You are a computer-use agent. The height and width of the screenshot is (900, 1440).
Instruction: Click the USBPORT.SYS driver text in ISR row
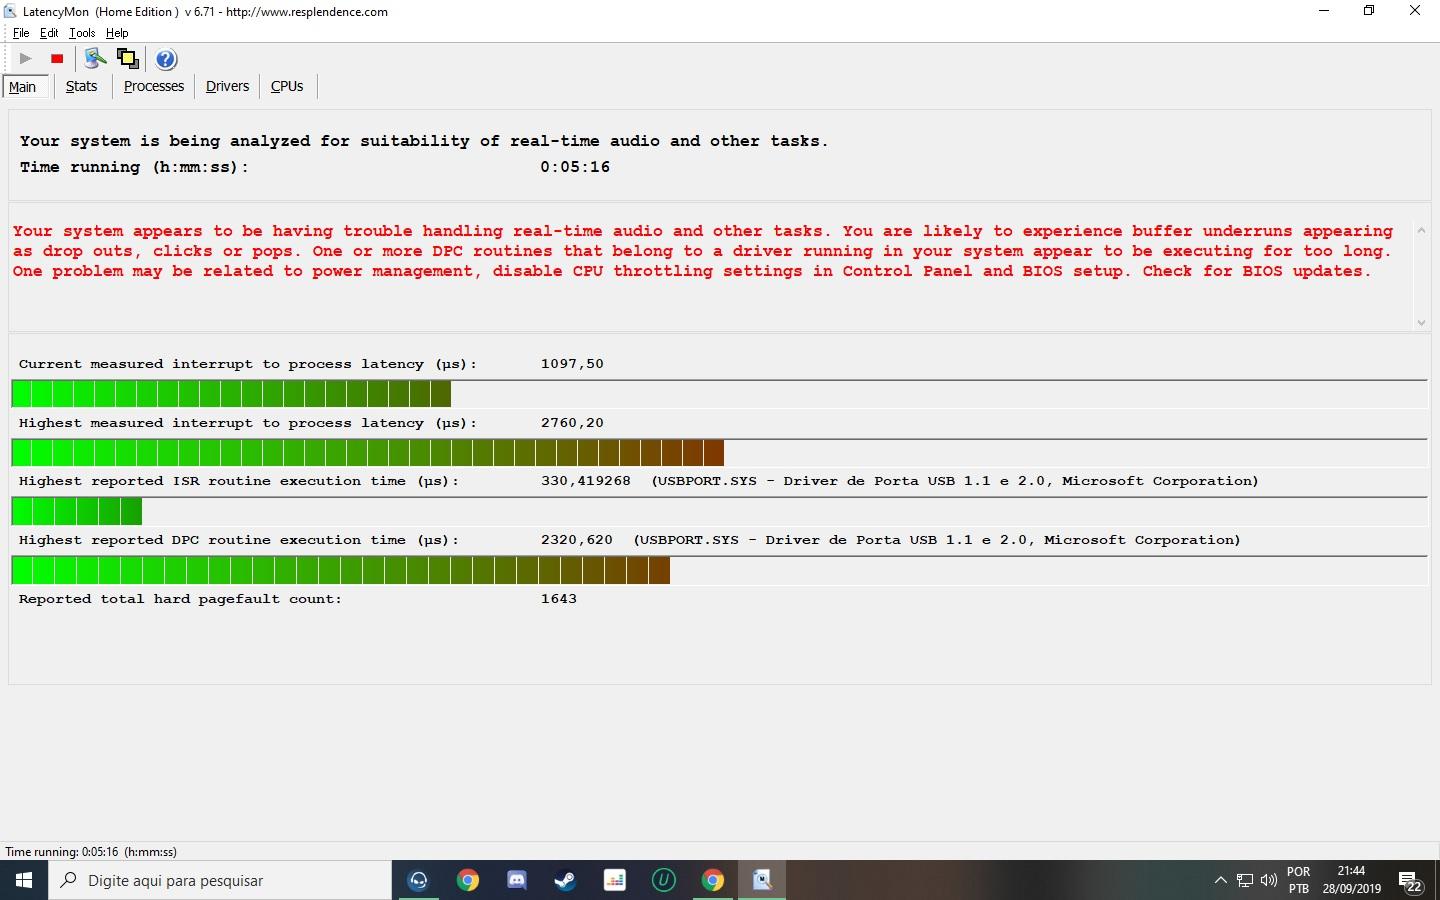955,481
